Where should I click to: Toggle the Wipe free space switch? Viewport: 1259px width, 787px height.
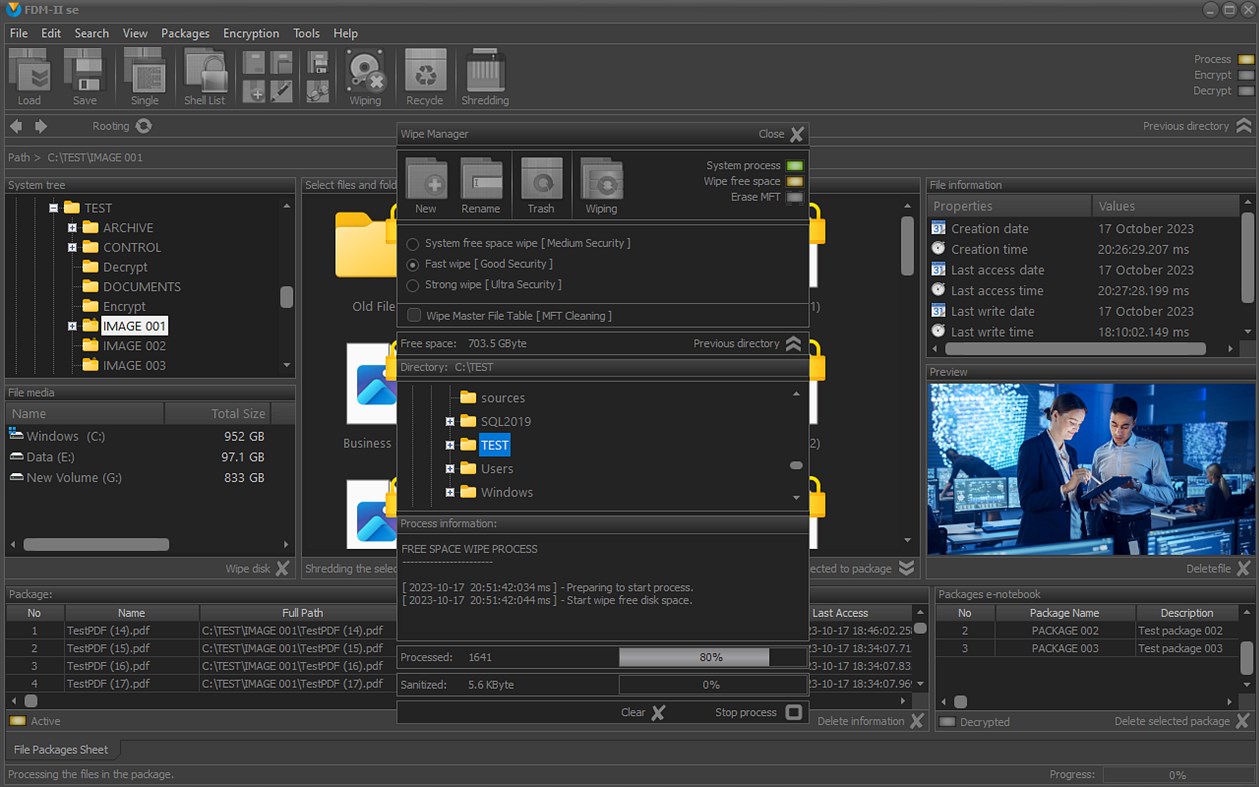[x=796, y=180]
